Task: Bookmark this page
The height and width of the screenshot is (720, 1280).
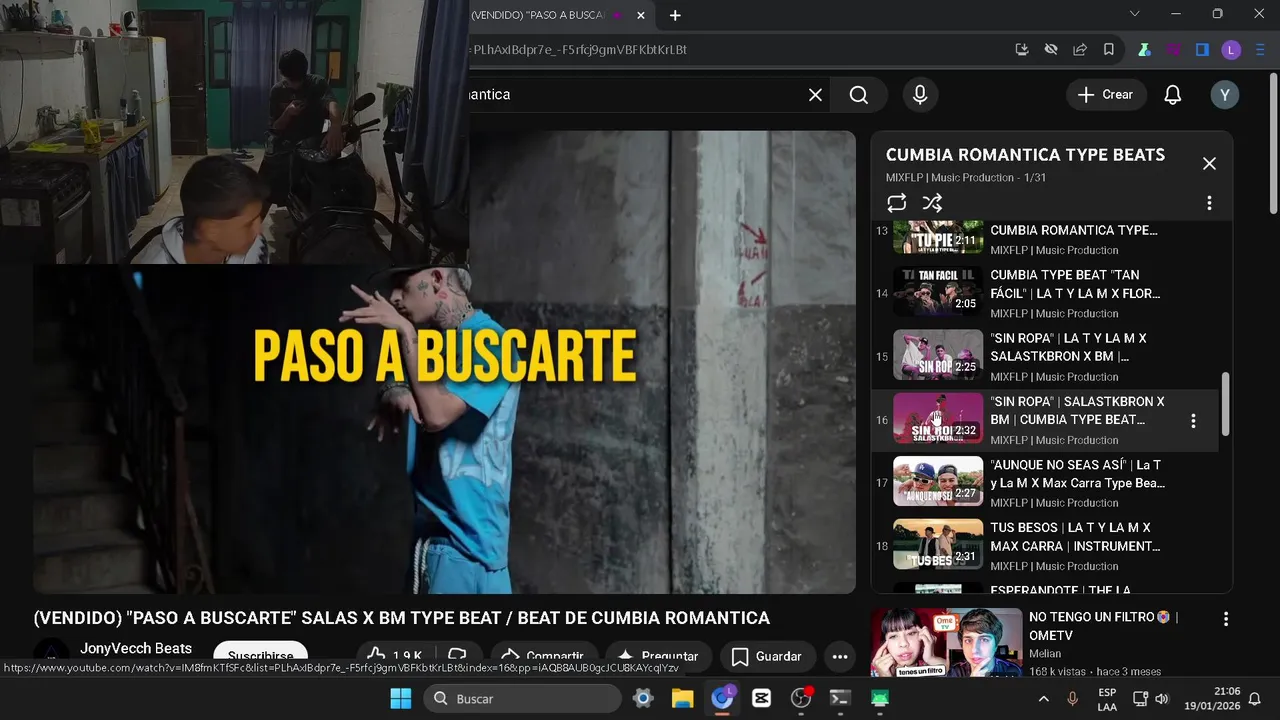Action: [x=1109, y=50]
